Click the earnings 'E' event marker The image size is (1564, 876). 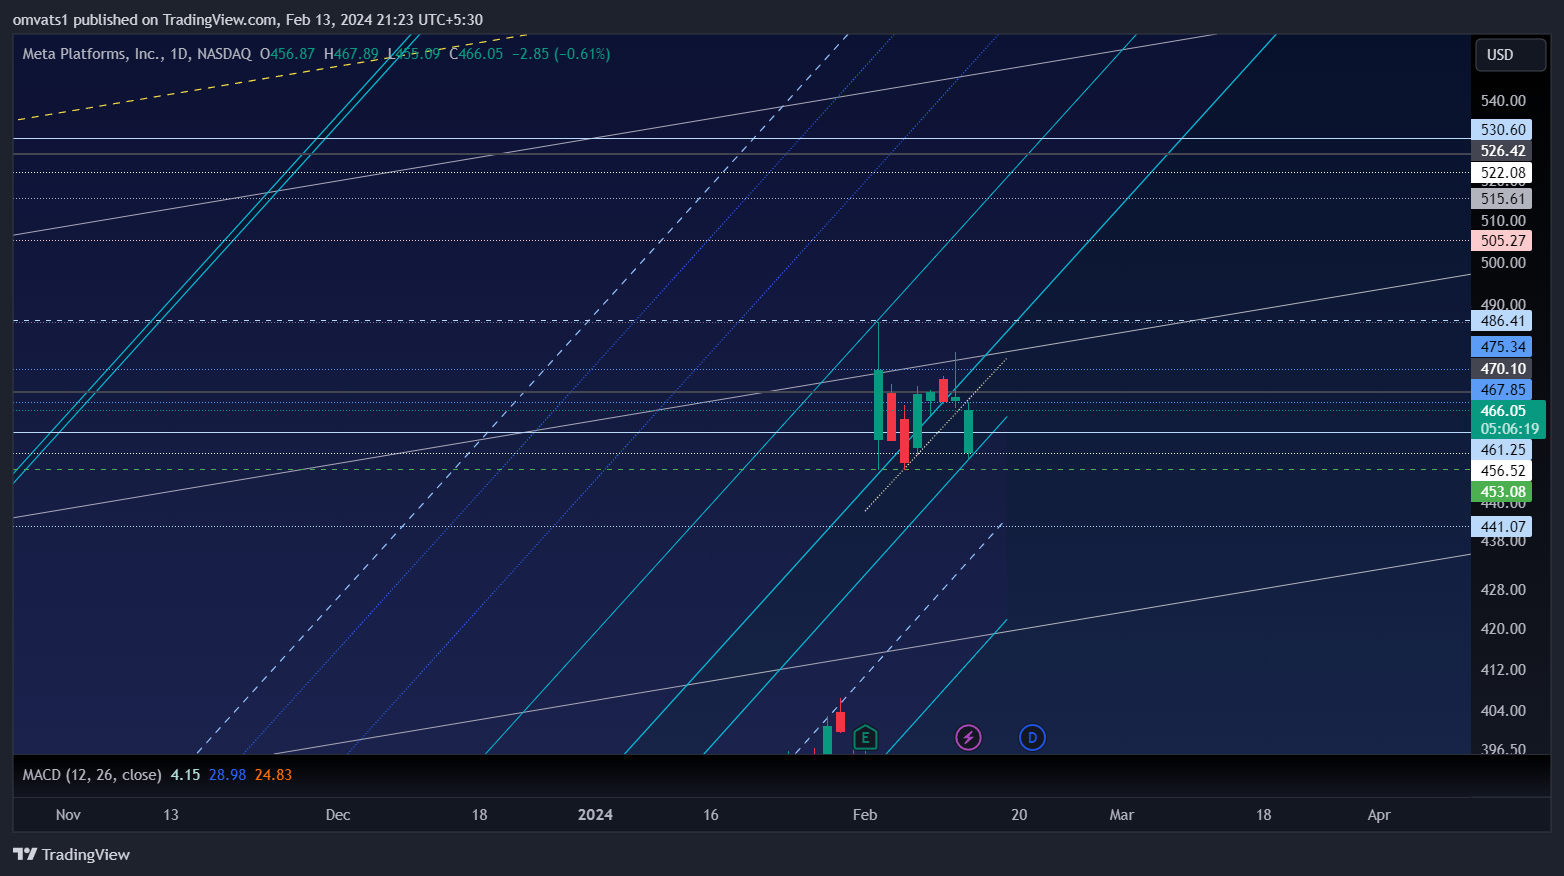click(x=865, y=738)
